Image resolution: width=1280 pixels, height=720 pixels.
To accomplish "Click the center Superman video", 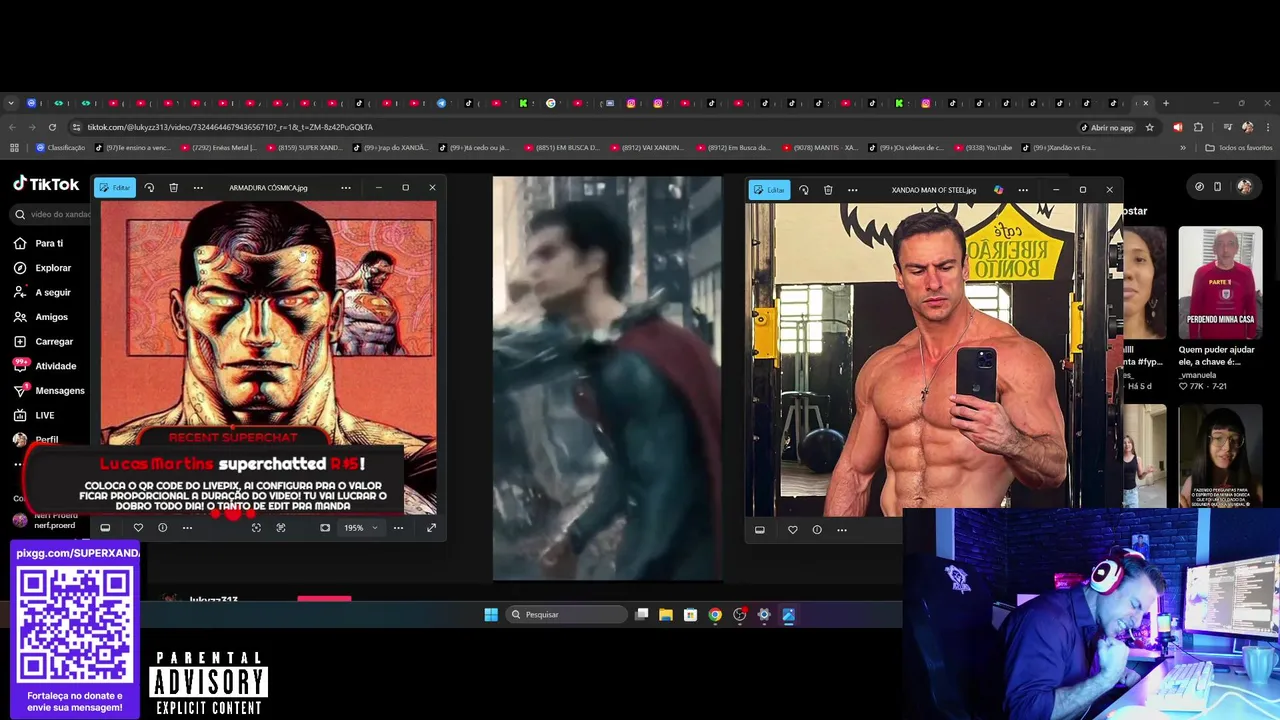I will pyautogui.click(x=607, y=378).
